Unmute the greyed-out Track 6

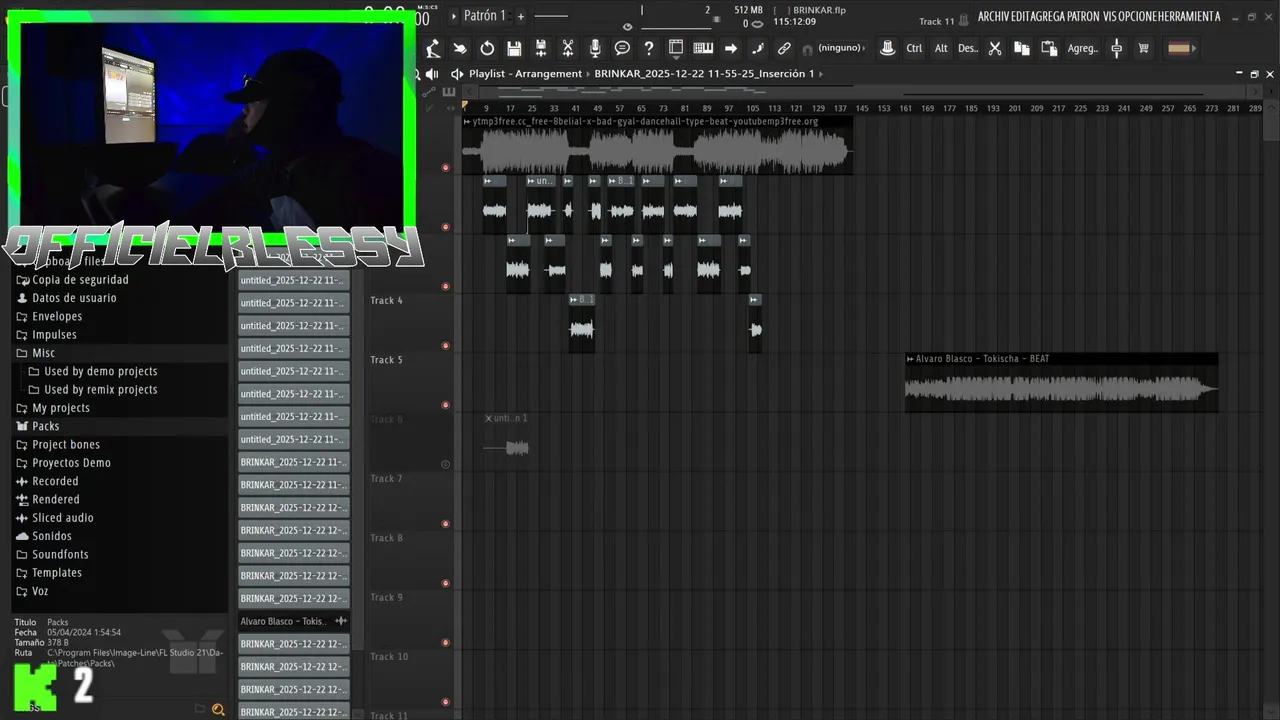[x=446, y=464]
